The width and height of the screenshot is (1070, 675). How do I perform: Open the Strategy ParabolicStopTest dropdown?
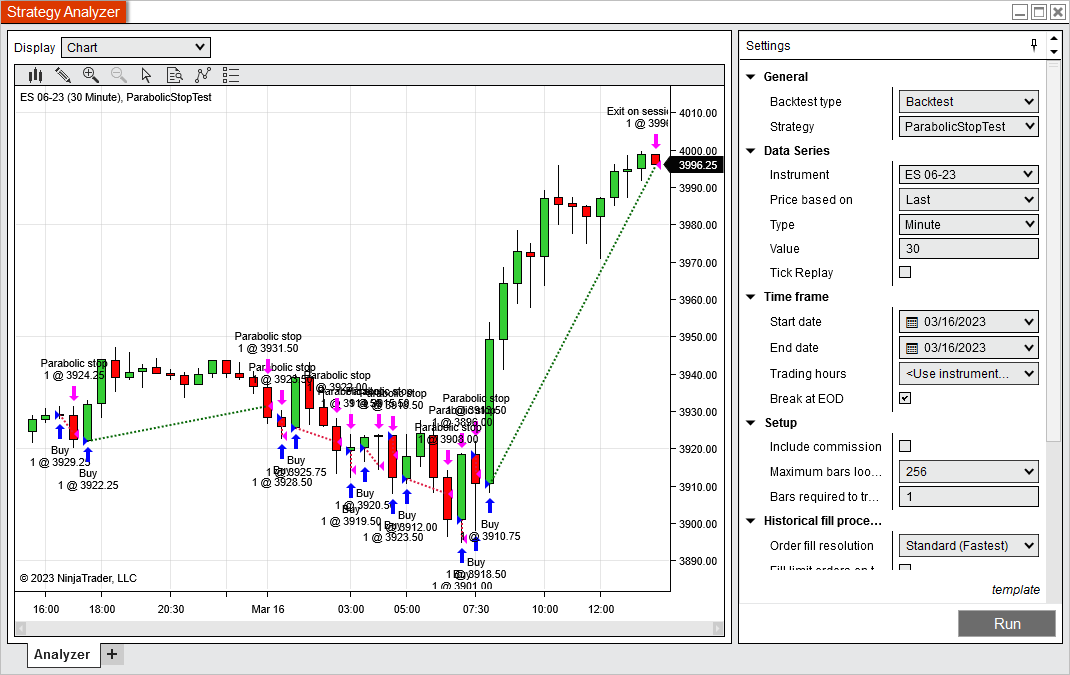[968, 126]
